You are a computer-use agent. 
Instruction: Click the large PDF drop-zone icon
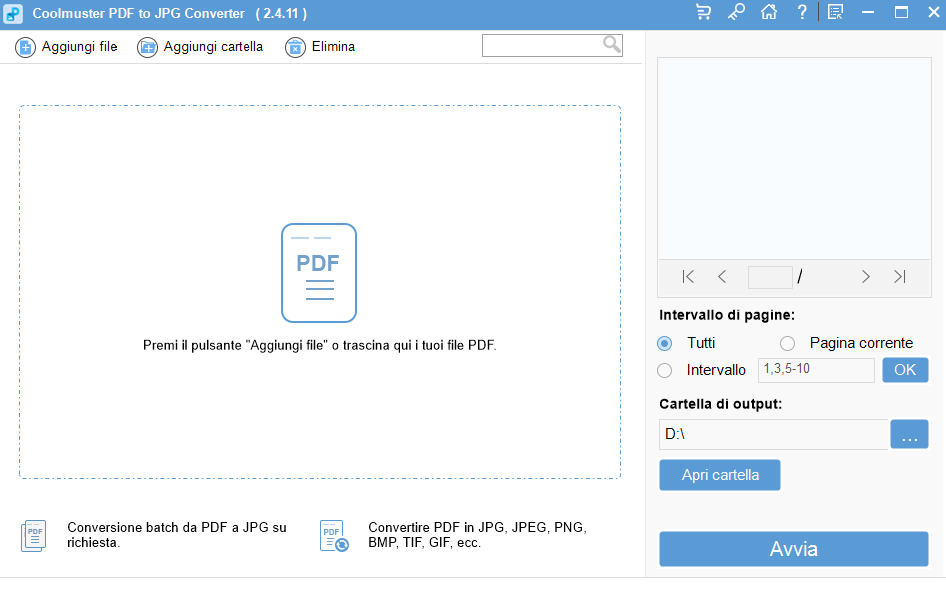(319, 273)
